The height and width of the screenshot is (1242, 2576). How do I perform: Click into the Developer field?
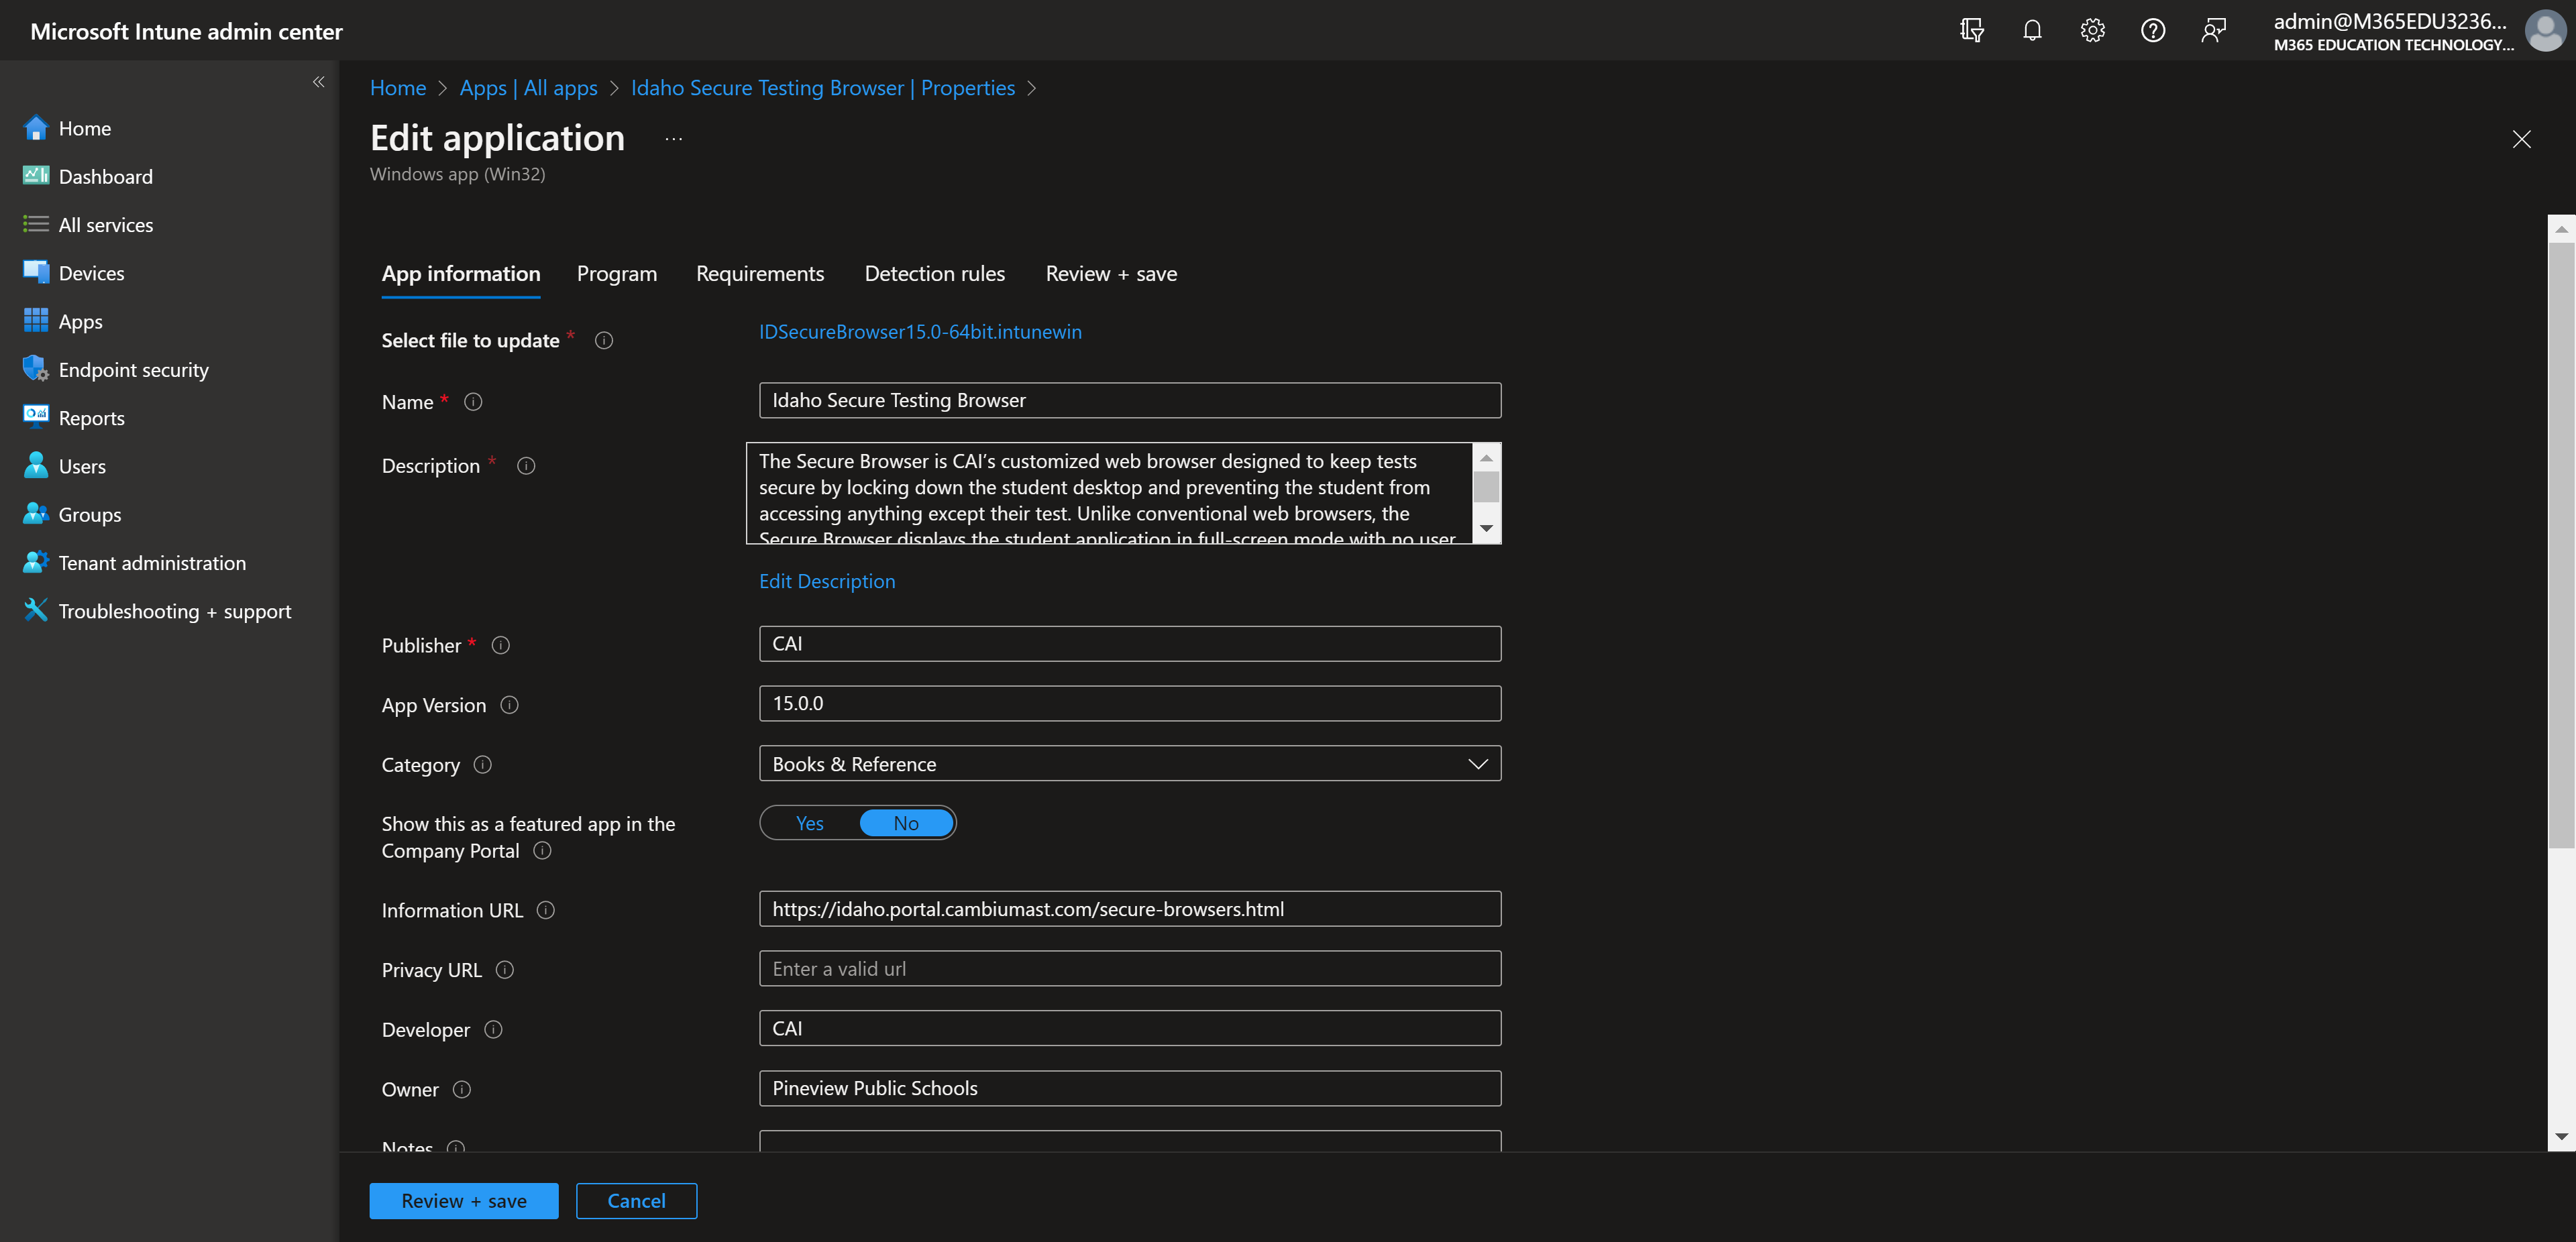pyautogui.click(x=1130, y=1029)
